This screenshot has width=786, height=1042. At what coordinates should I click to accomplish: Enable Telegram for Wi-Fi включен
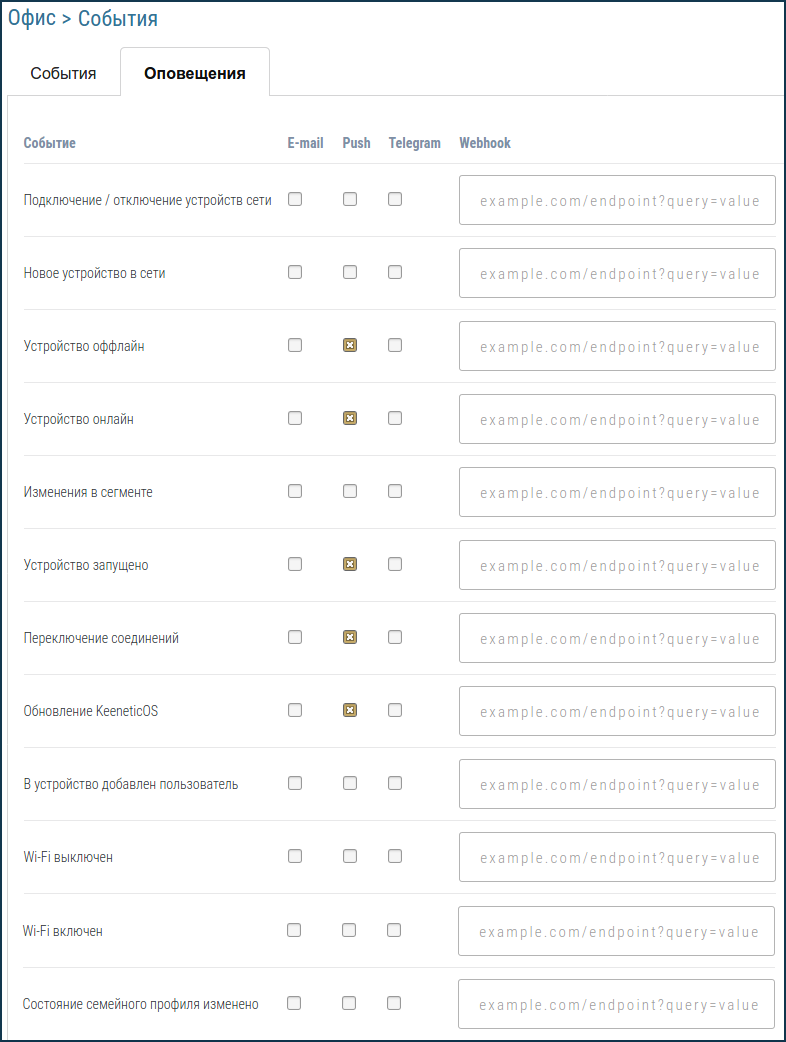tap(394, 929)
